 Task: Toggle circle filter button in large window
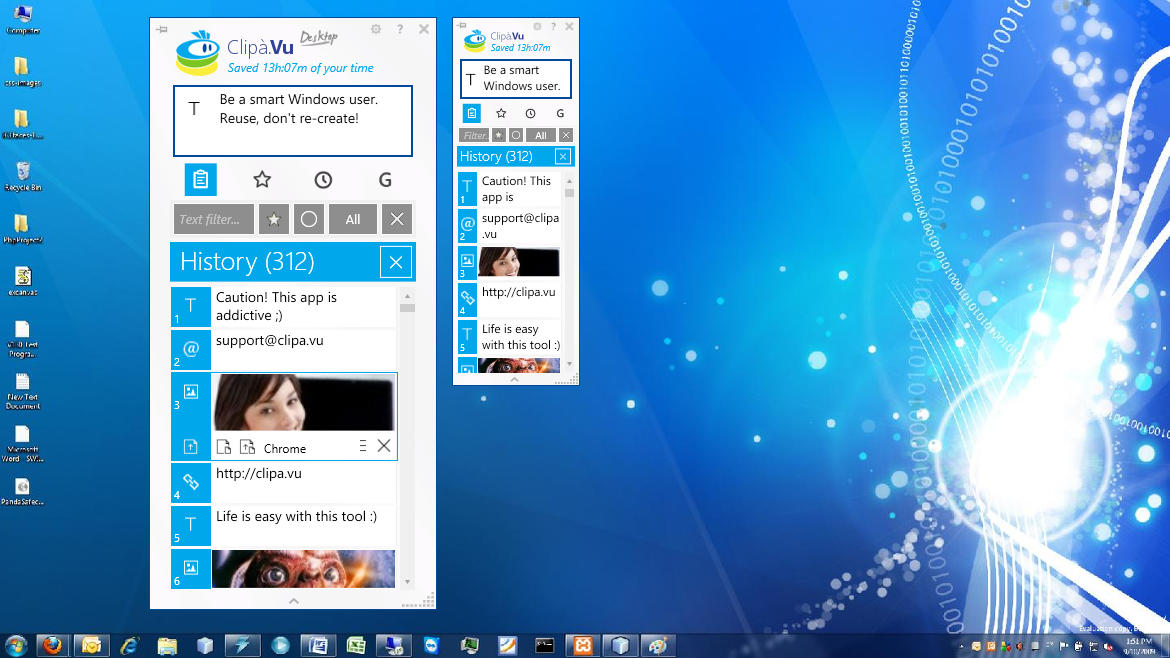[x=309, y=219]
